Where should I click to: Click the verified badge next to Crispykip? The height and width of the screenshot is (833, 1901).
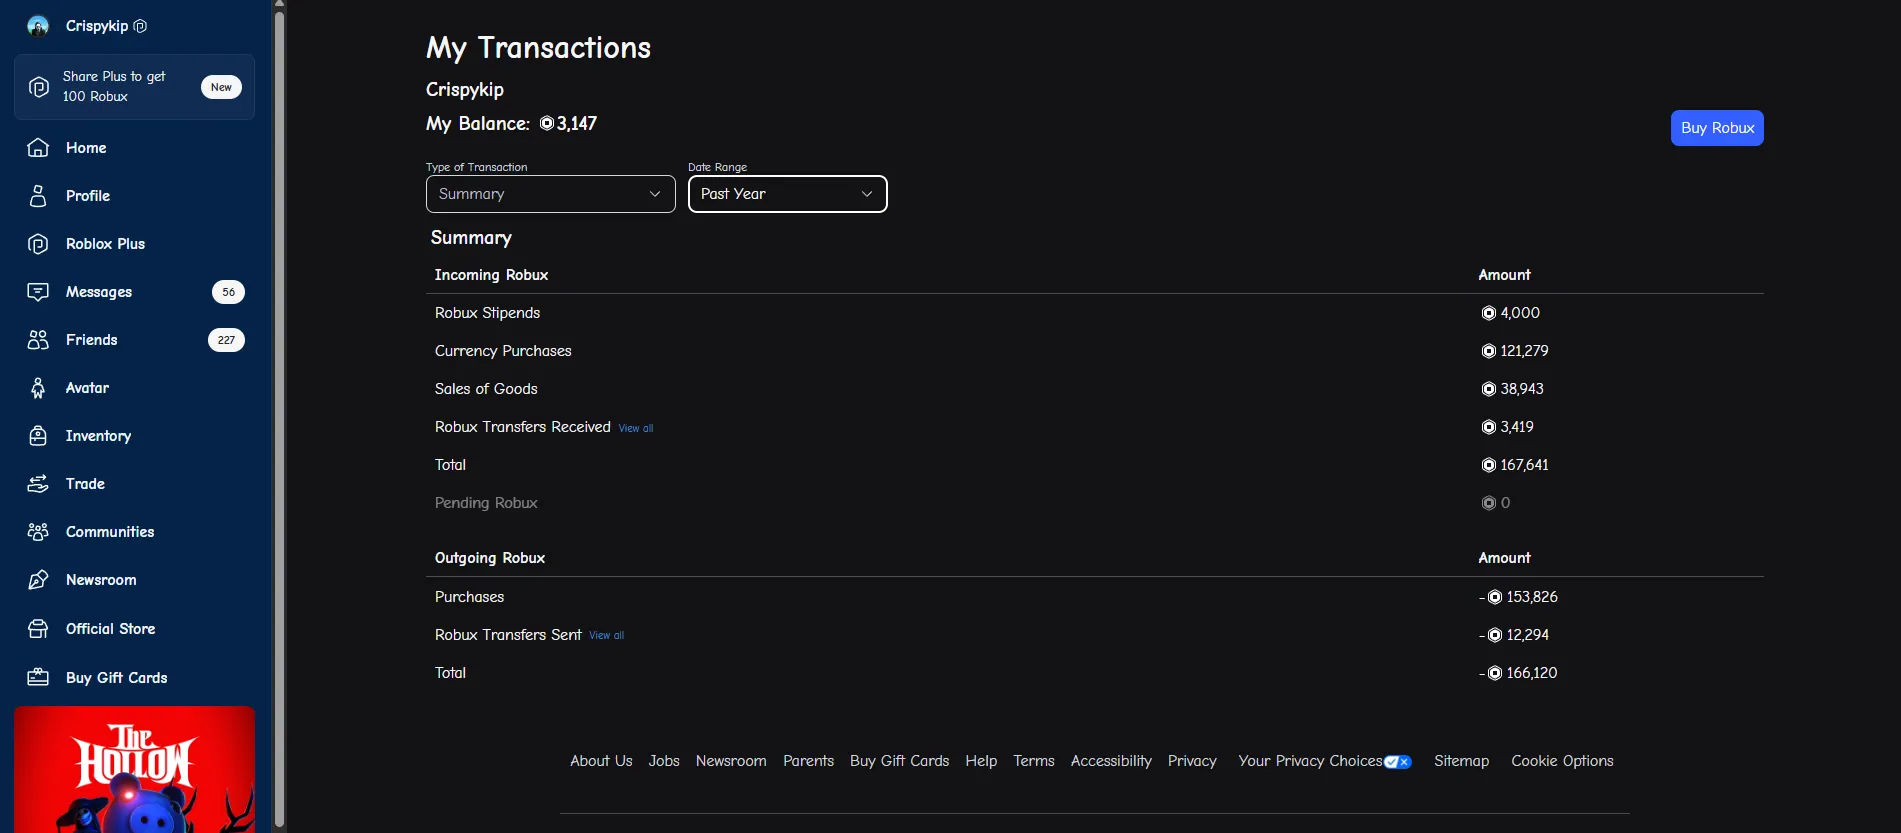point(140,26)
